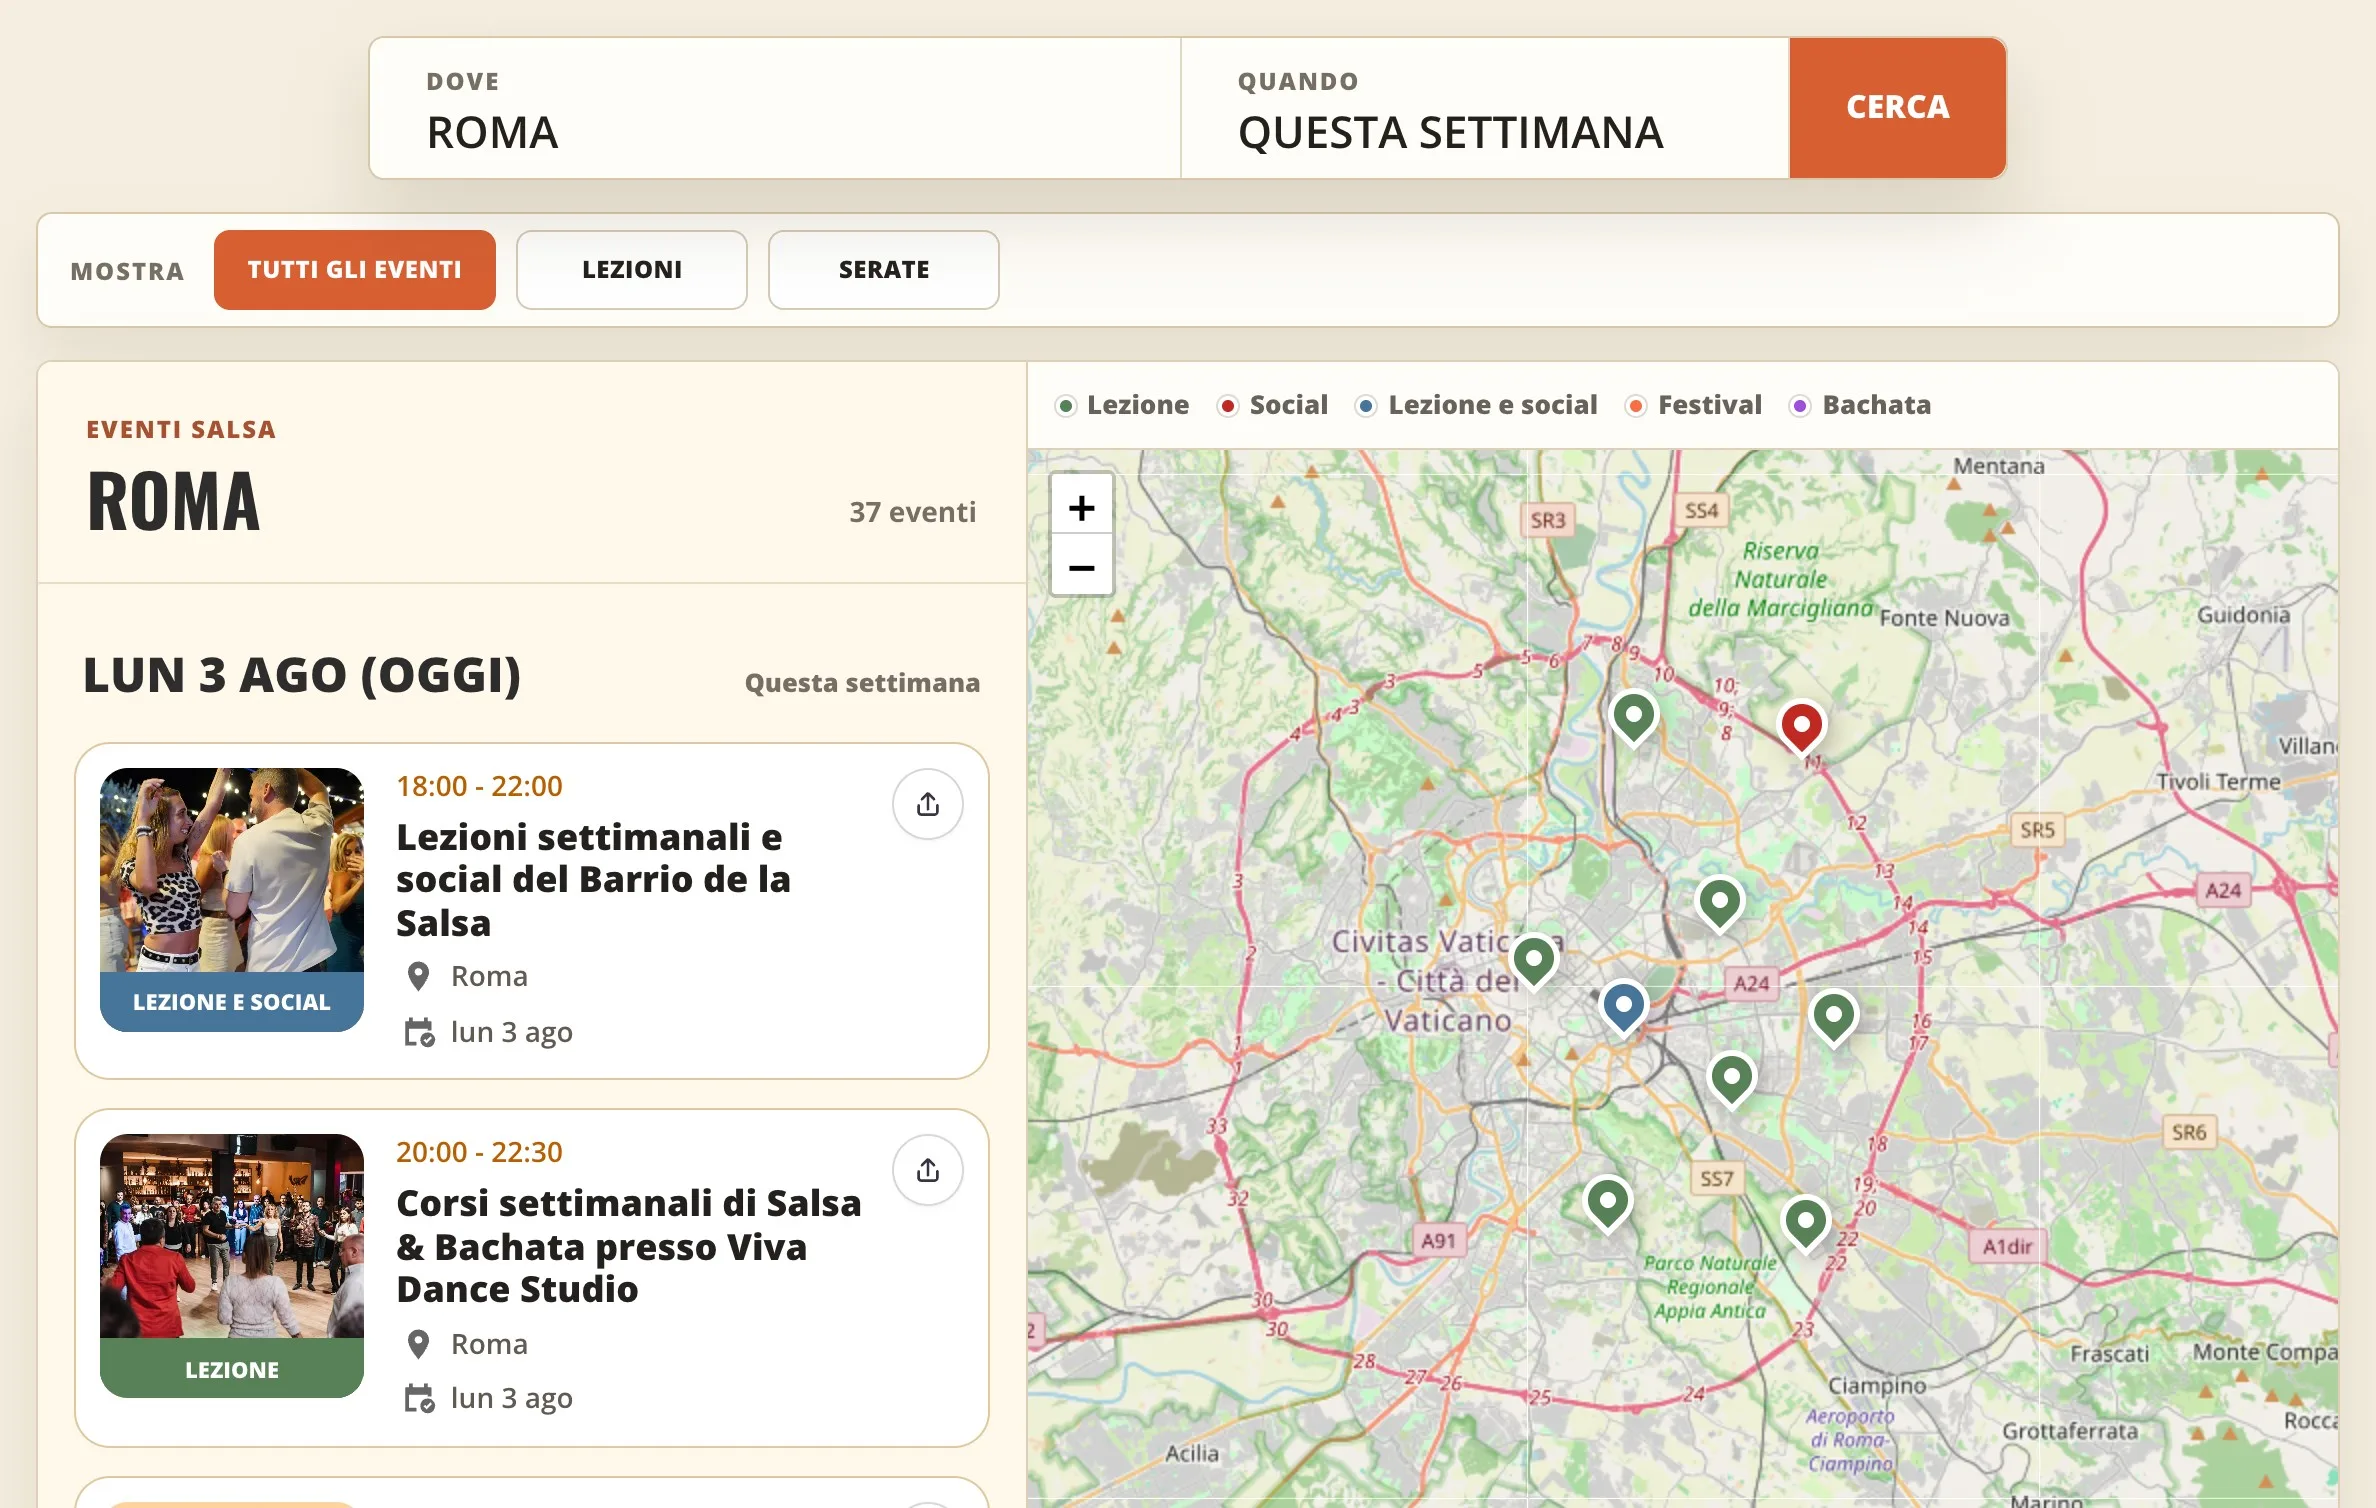2376x1508 pixels.
Task: Click the orange CERCA search button
Action: tap(1897, 108)
